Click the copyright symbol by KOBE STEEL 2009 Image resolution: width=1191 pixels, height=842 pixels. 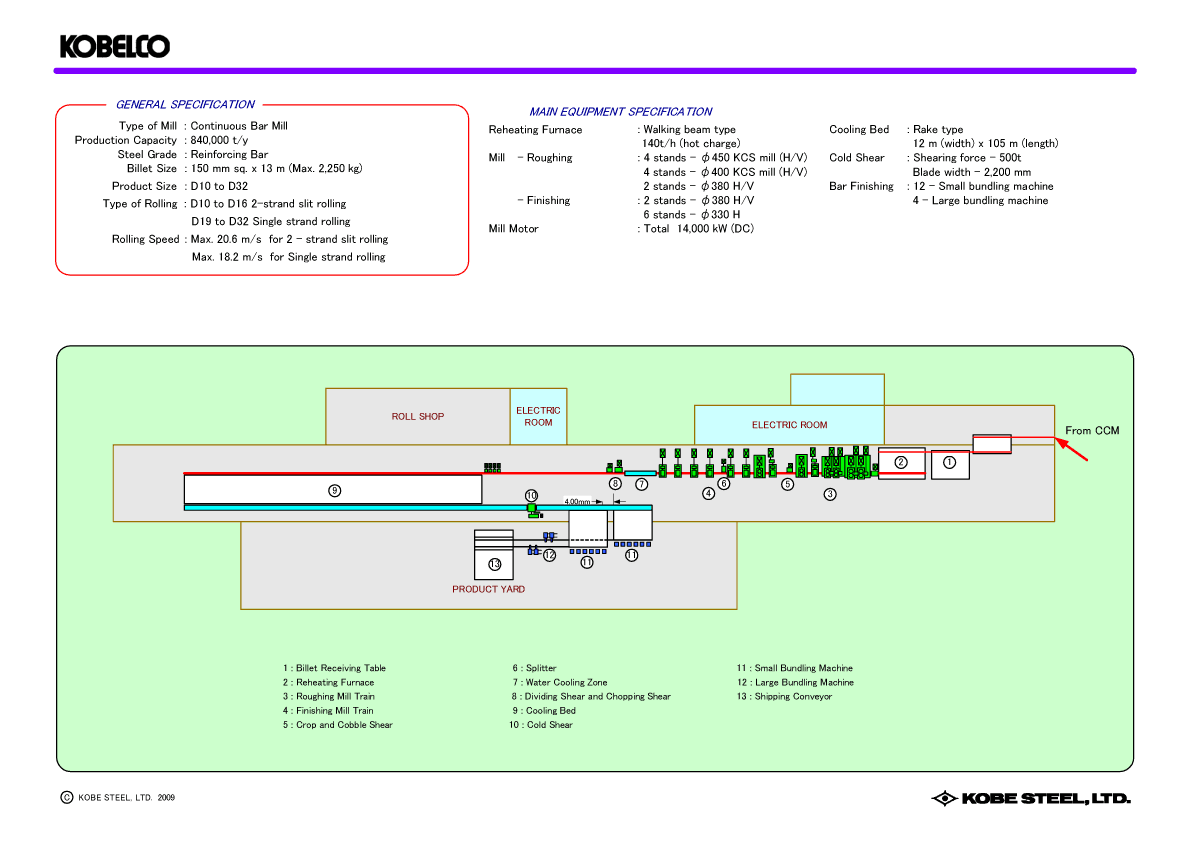click(x=66, y=797)
